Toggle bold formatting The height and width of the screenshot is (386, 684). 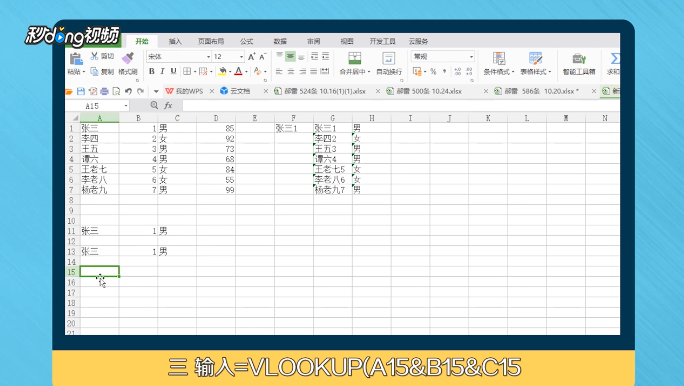[152, 71]
